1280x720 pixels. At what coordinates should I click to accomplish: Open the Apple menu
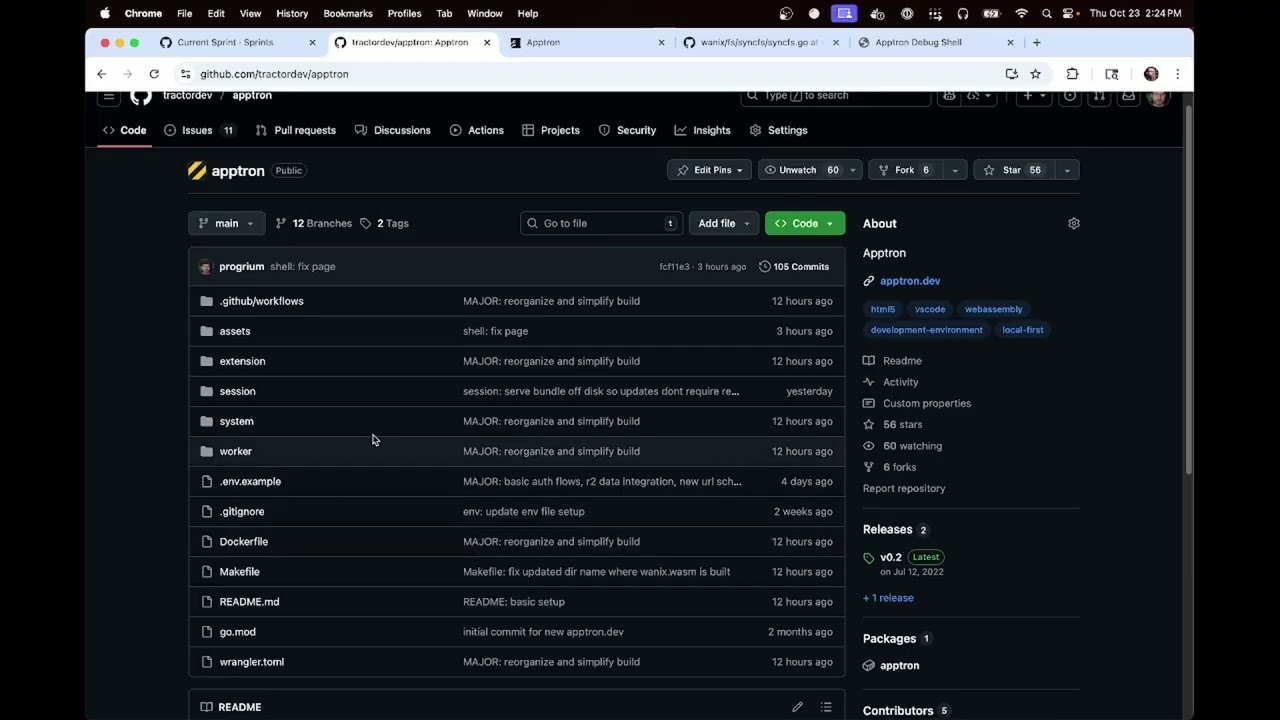pos(105,14)
